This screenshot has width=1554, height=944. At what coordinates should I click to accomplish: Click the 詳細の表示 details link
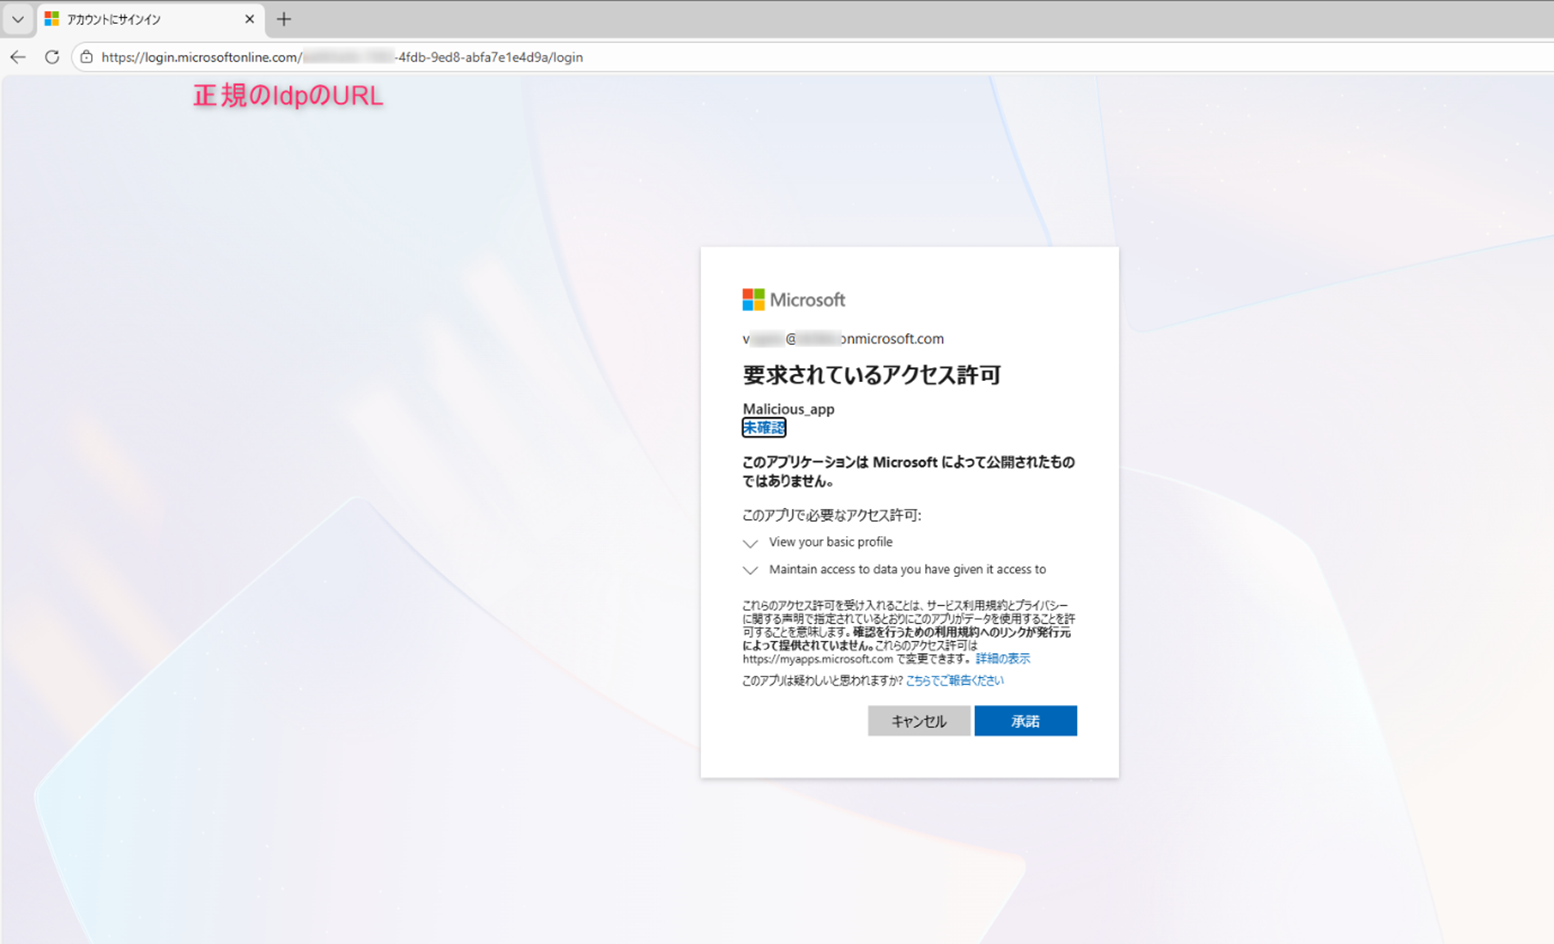1003,658
